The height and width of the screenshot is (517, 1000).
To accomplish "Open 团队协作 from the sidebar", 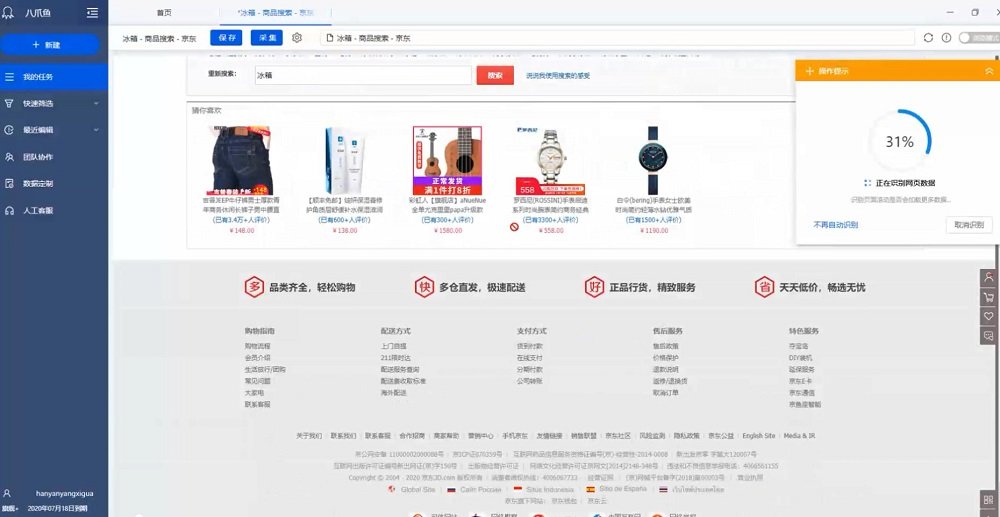I will pyautogui.click(x=38, y=157).
